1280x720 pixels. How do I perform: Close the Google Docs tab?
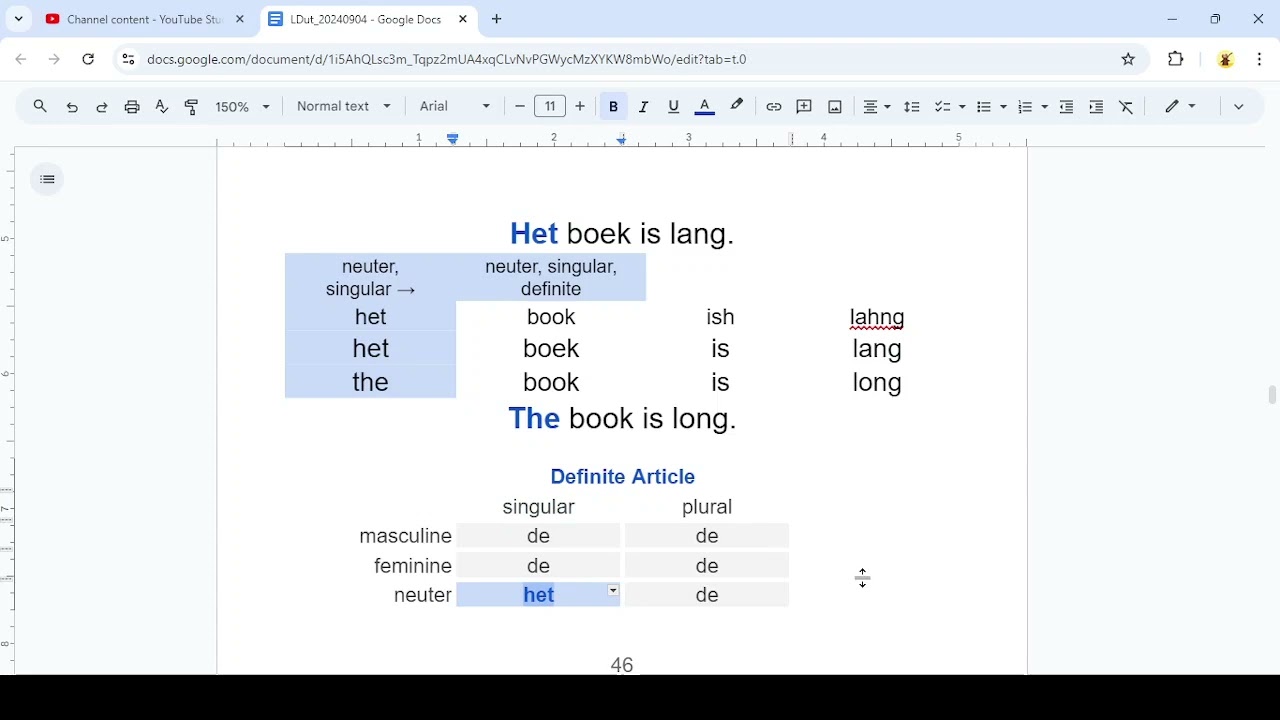click(463, 19)
